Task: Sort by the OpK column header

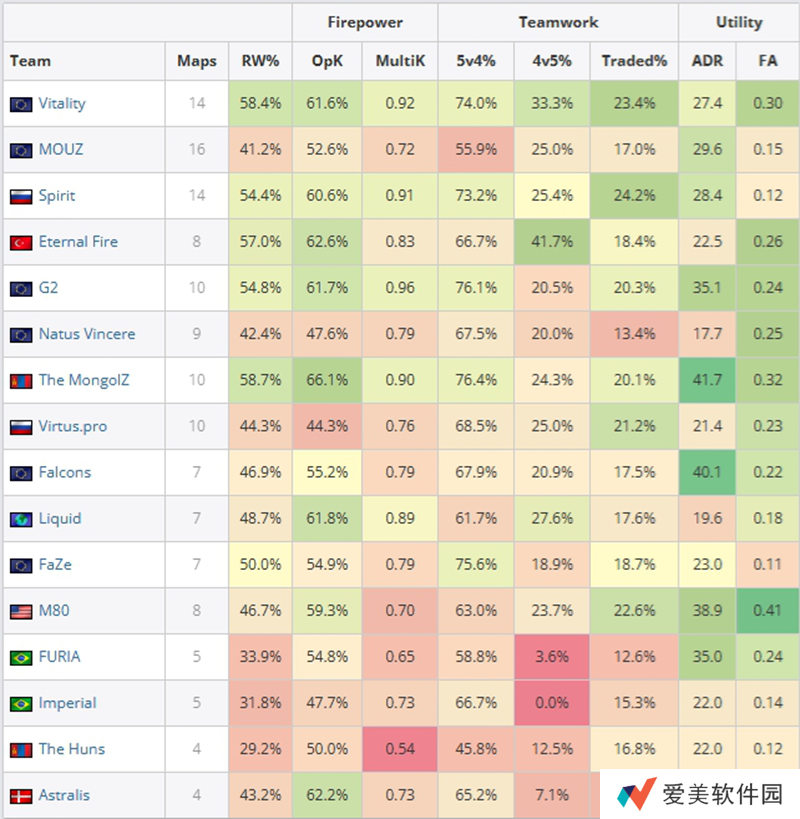Action: (327, 61)
